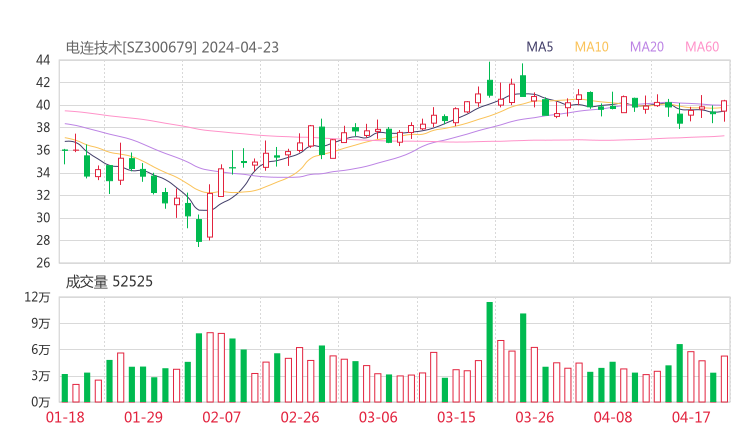The image size is (740, 440).
Task: Click the 9万 volume axis label
Action: (x=41, y=323)
